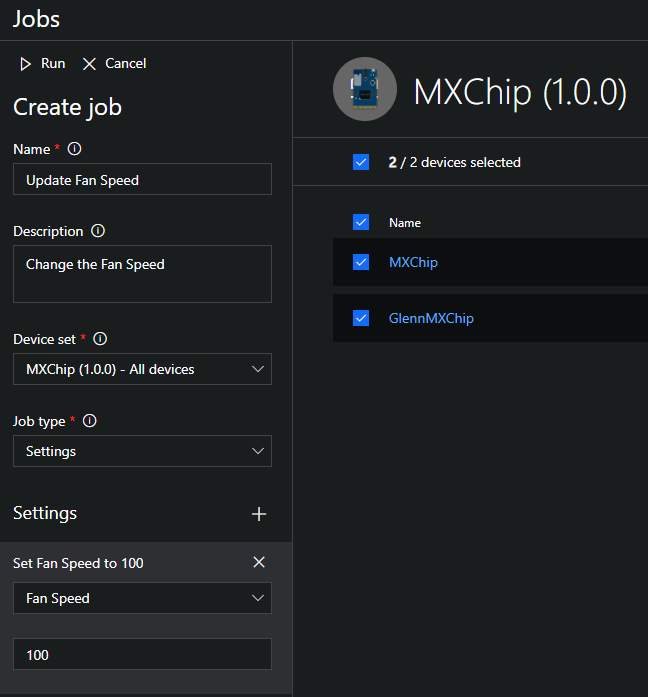This screenshot has width=648, height=697.
Task: Expand the Fan Speed setting dropdown
Action: click(x=142, y=598)
